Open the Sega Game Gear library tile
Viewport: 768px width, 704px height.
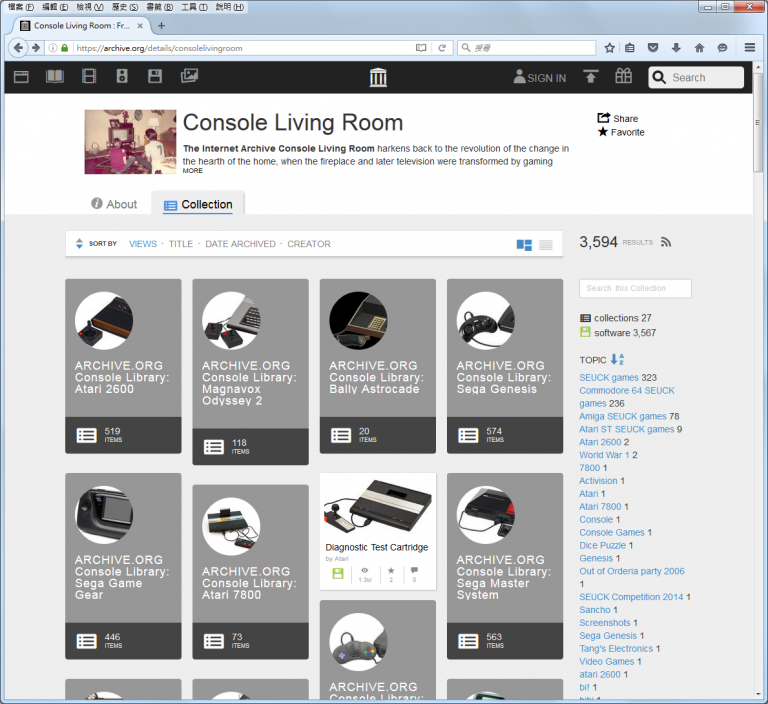[x=123, y=566]
